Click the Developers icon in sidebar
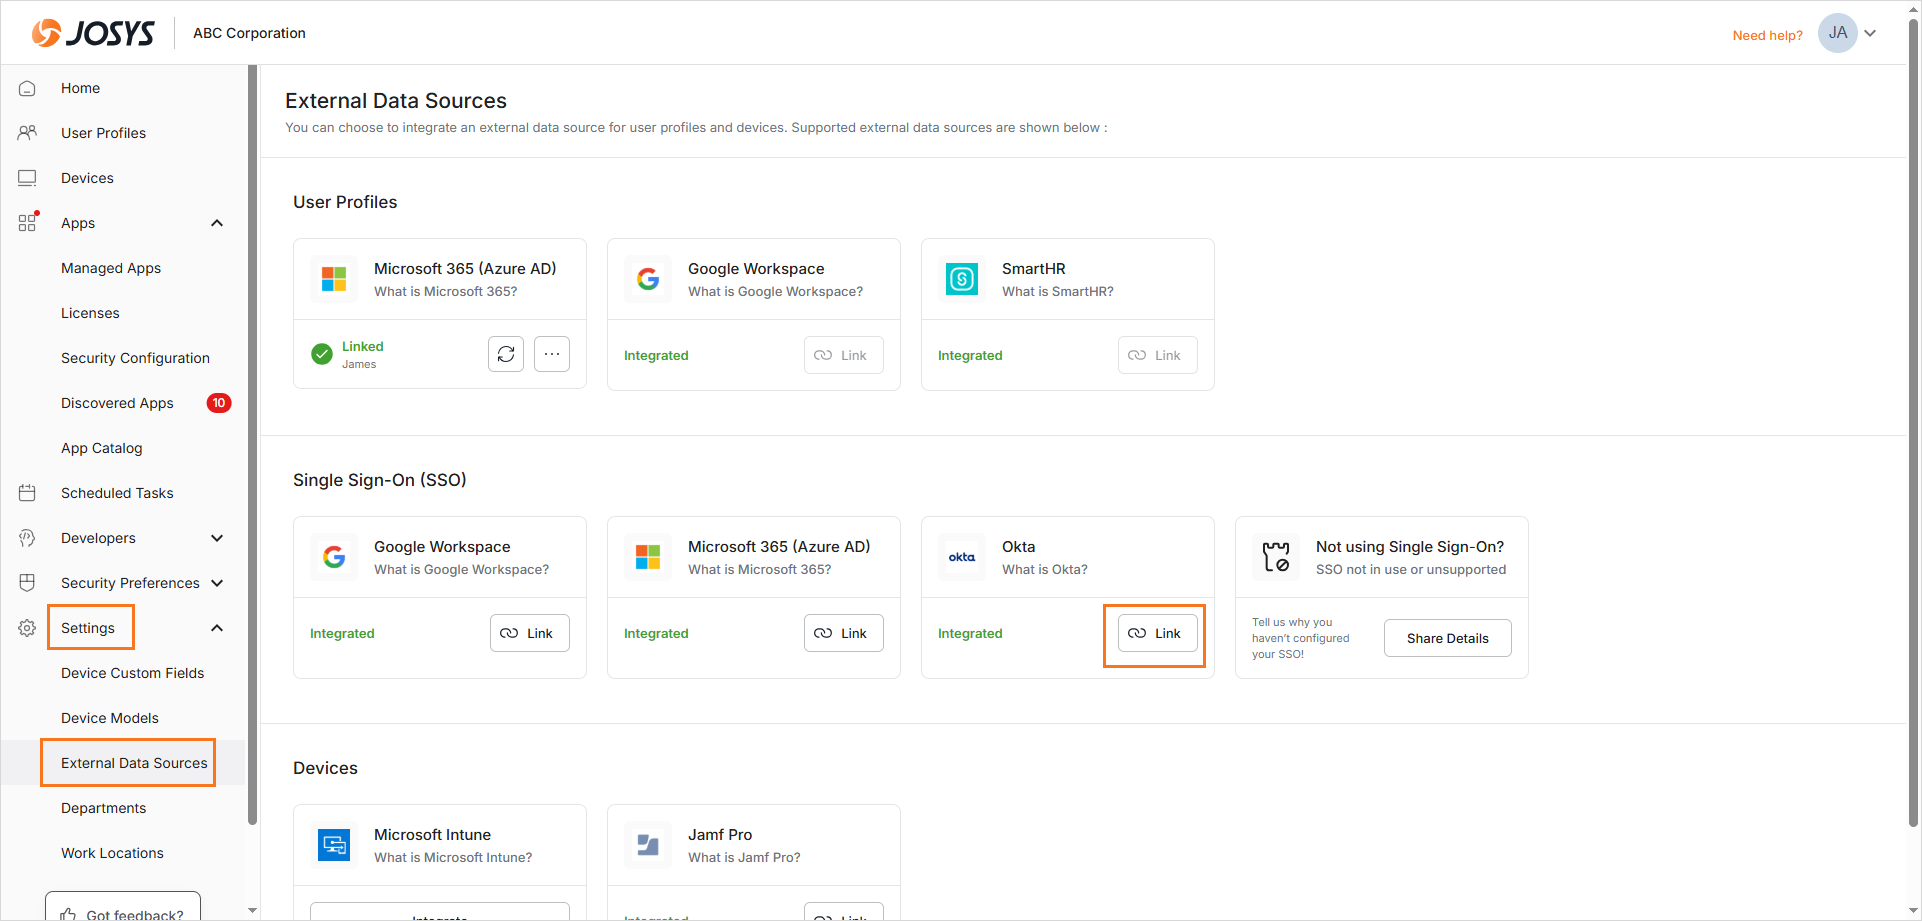Image resolution: width=1922 pixels, height=921 pixels. click(x=27, y=538)
